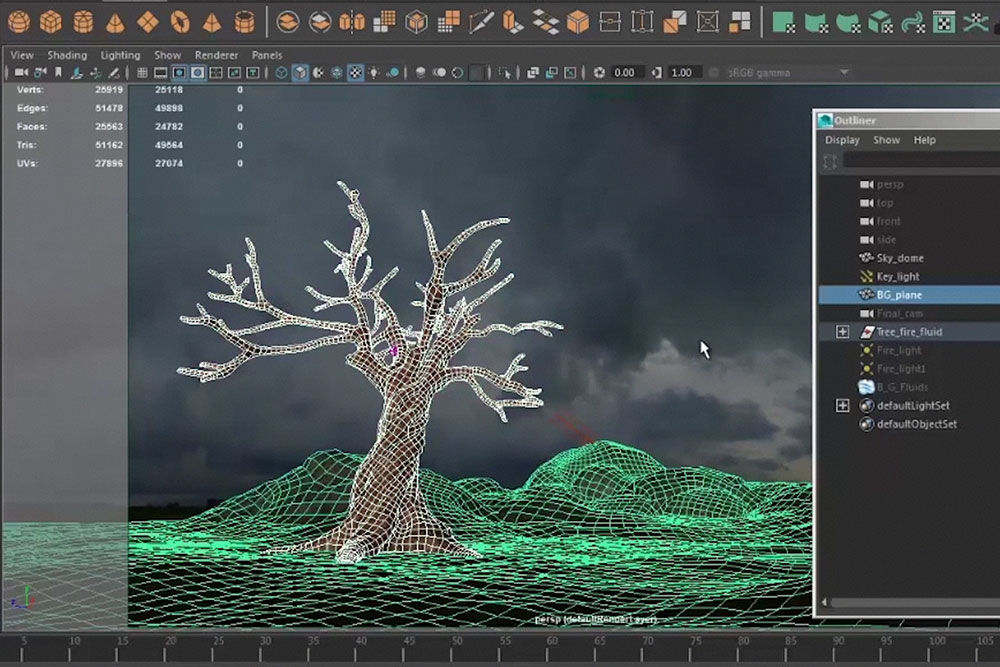Click the large orange cube bevel icon

tap(578, 22)
